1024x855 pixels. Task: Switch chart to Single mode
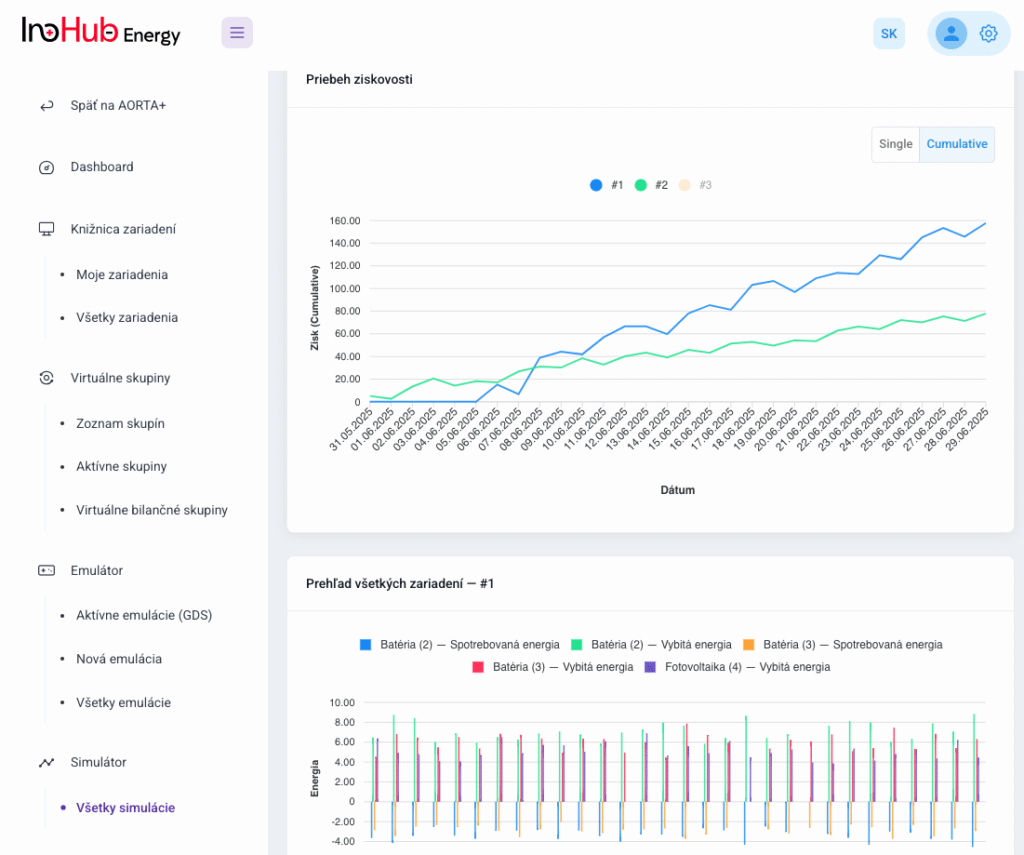[x=895, y=144]
